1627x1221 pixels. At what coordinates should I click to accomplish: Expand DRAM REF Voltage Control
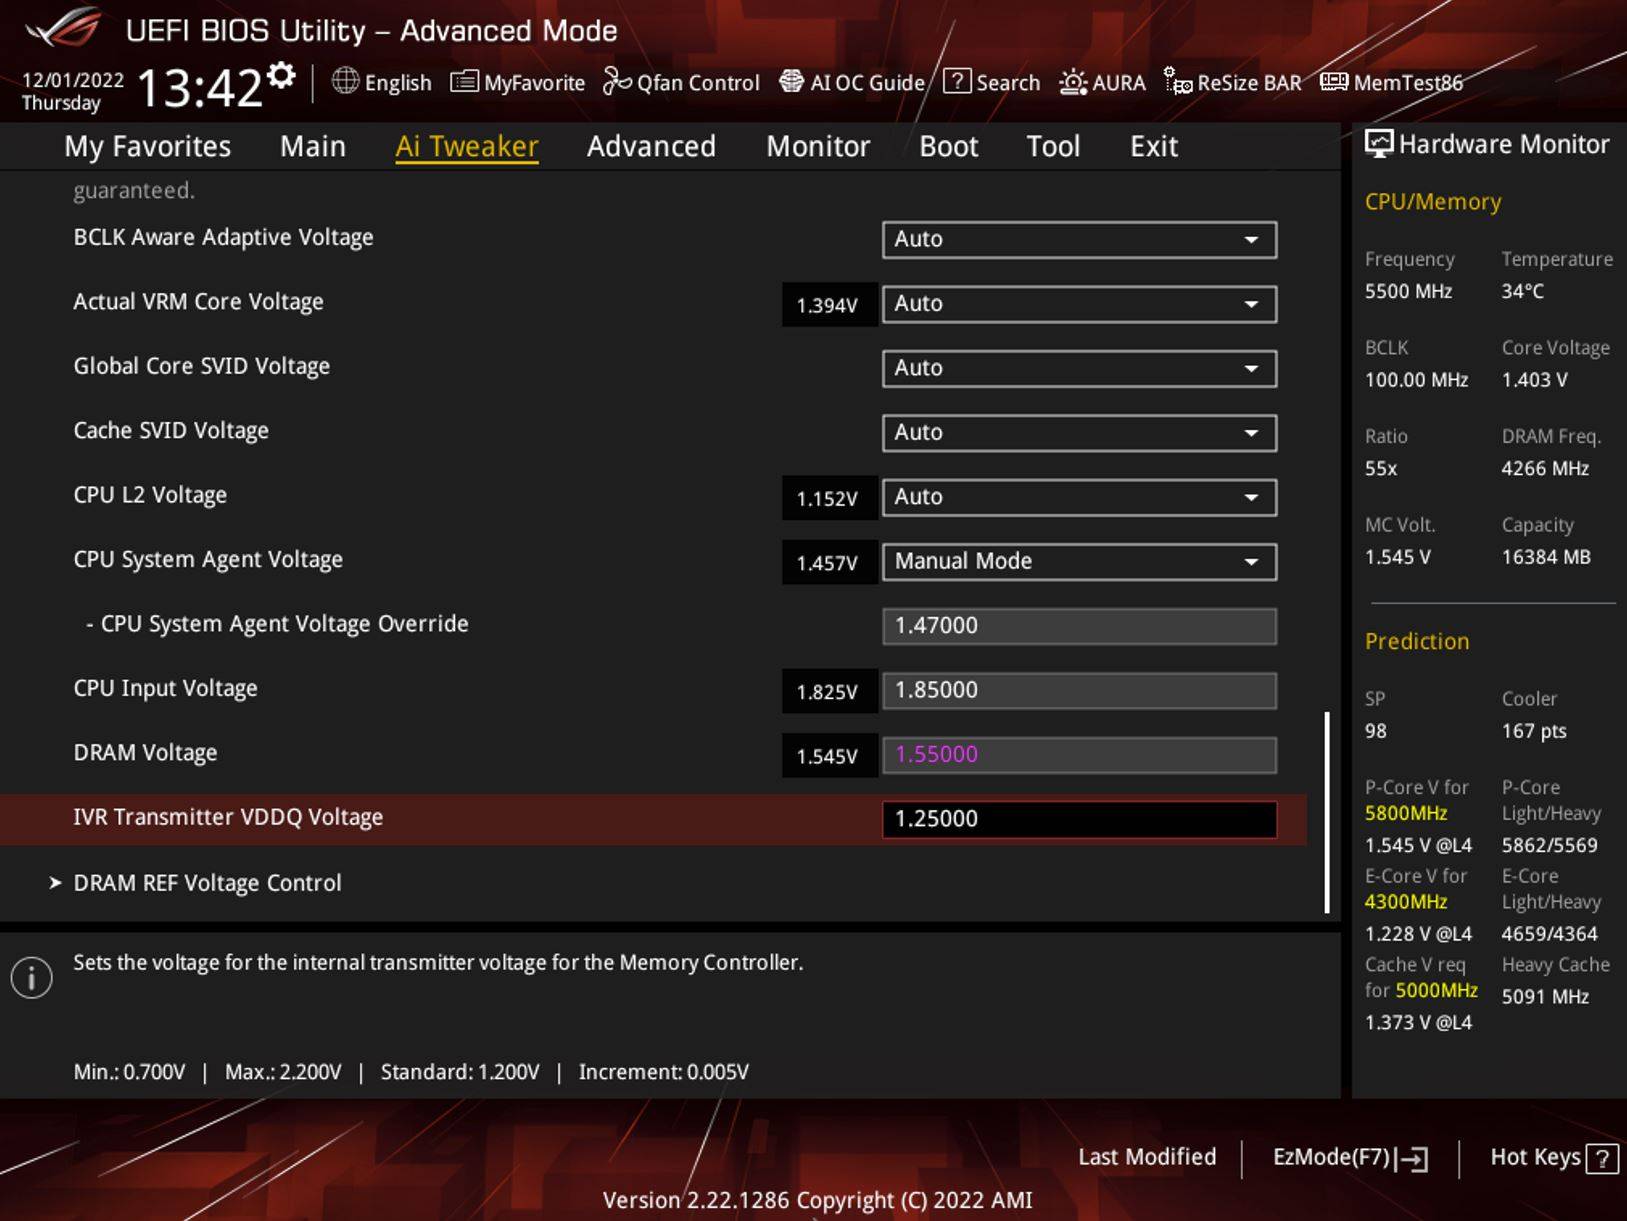[207, 882]
